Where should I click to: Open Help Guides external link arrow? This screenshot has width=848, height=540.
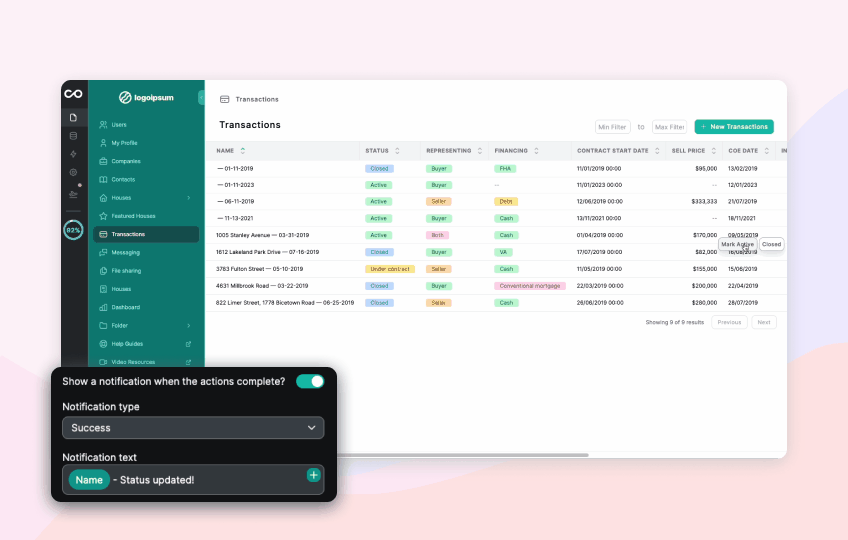188,344
